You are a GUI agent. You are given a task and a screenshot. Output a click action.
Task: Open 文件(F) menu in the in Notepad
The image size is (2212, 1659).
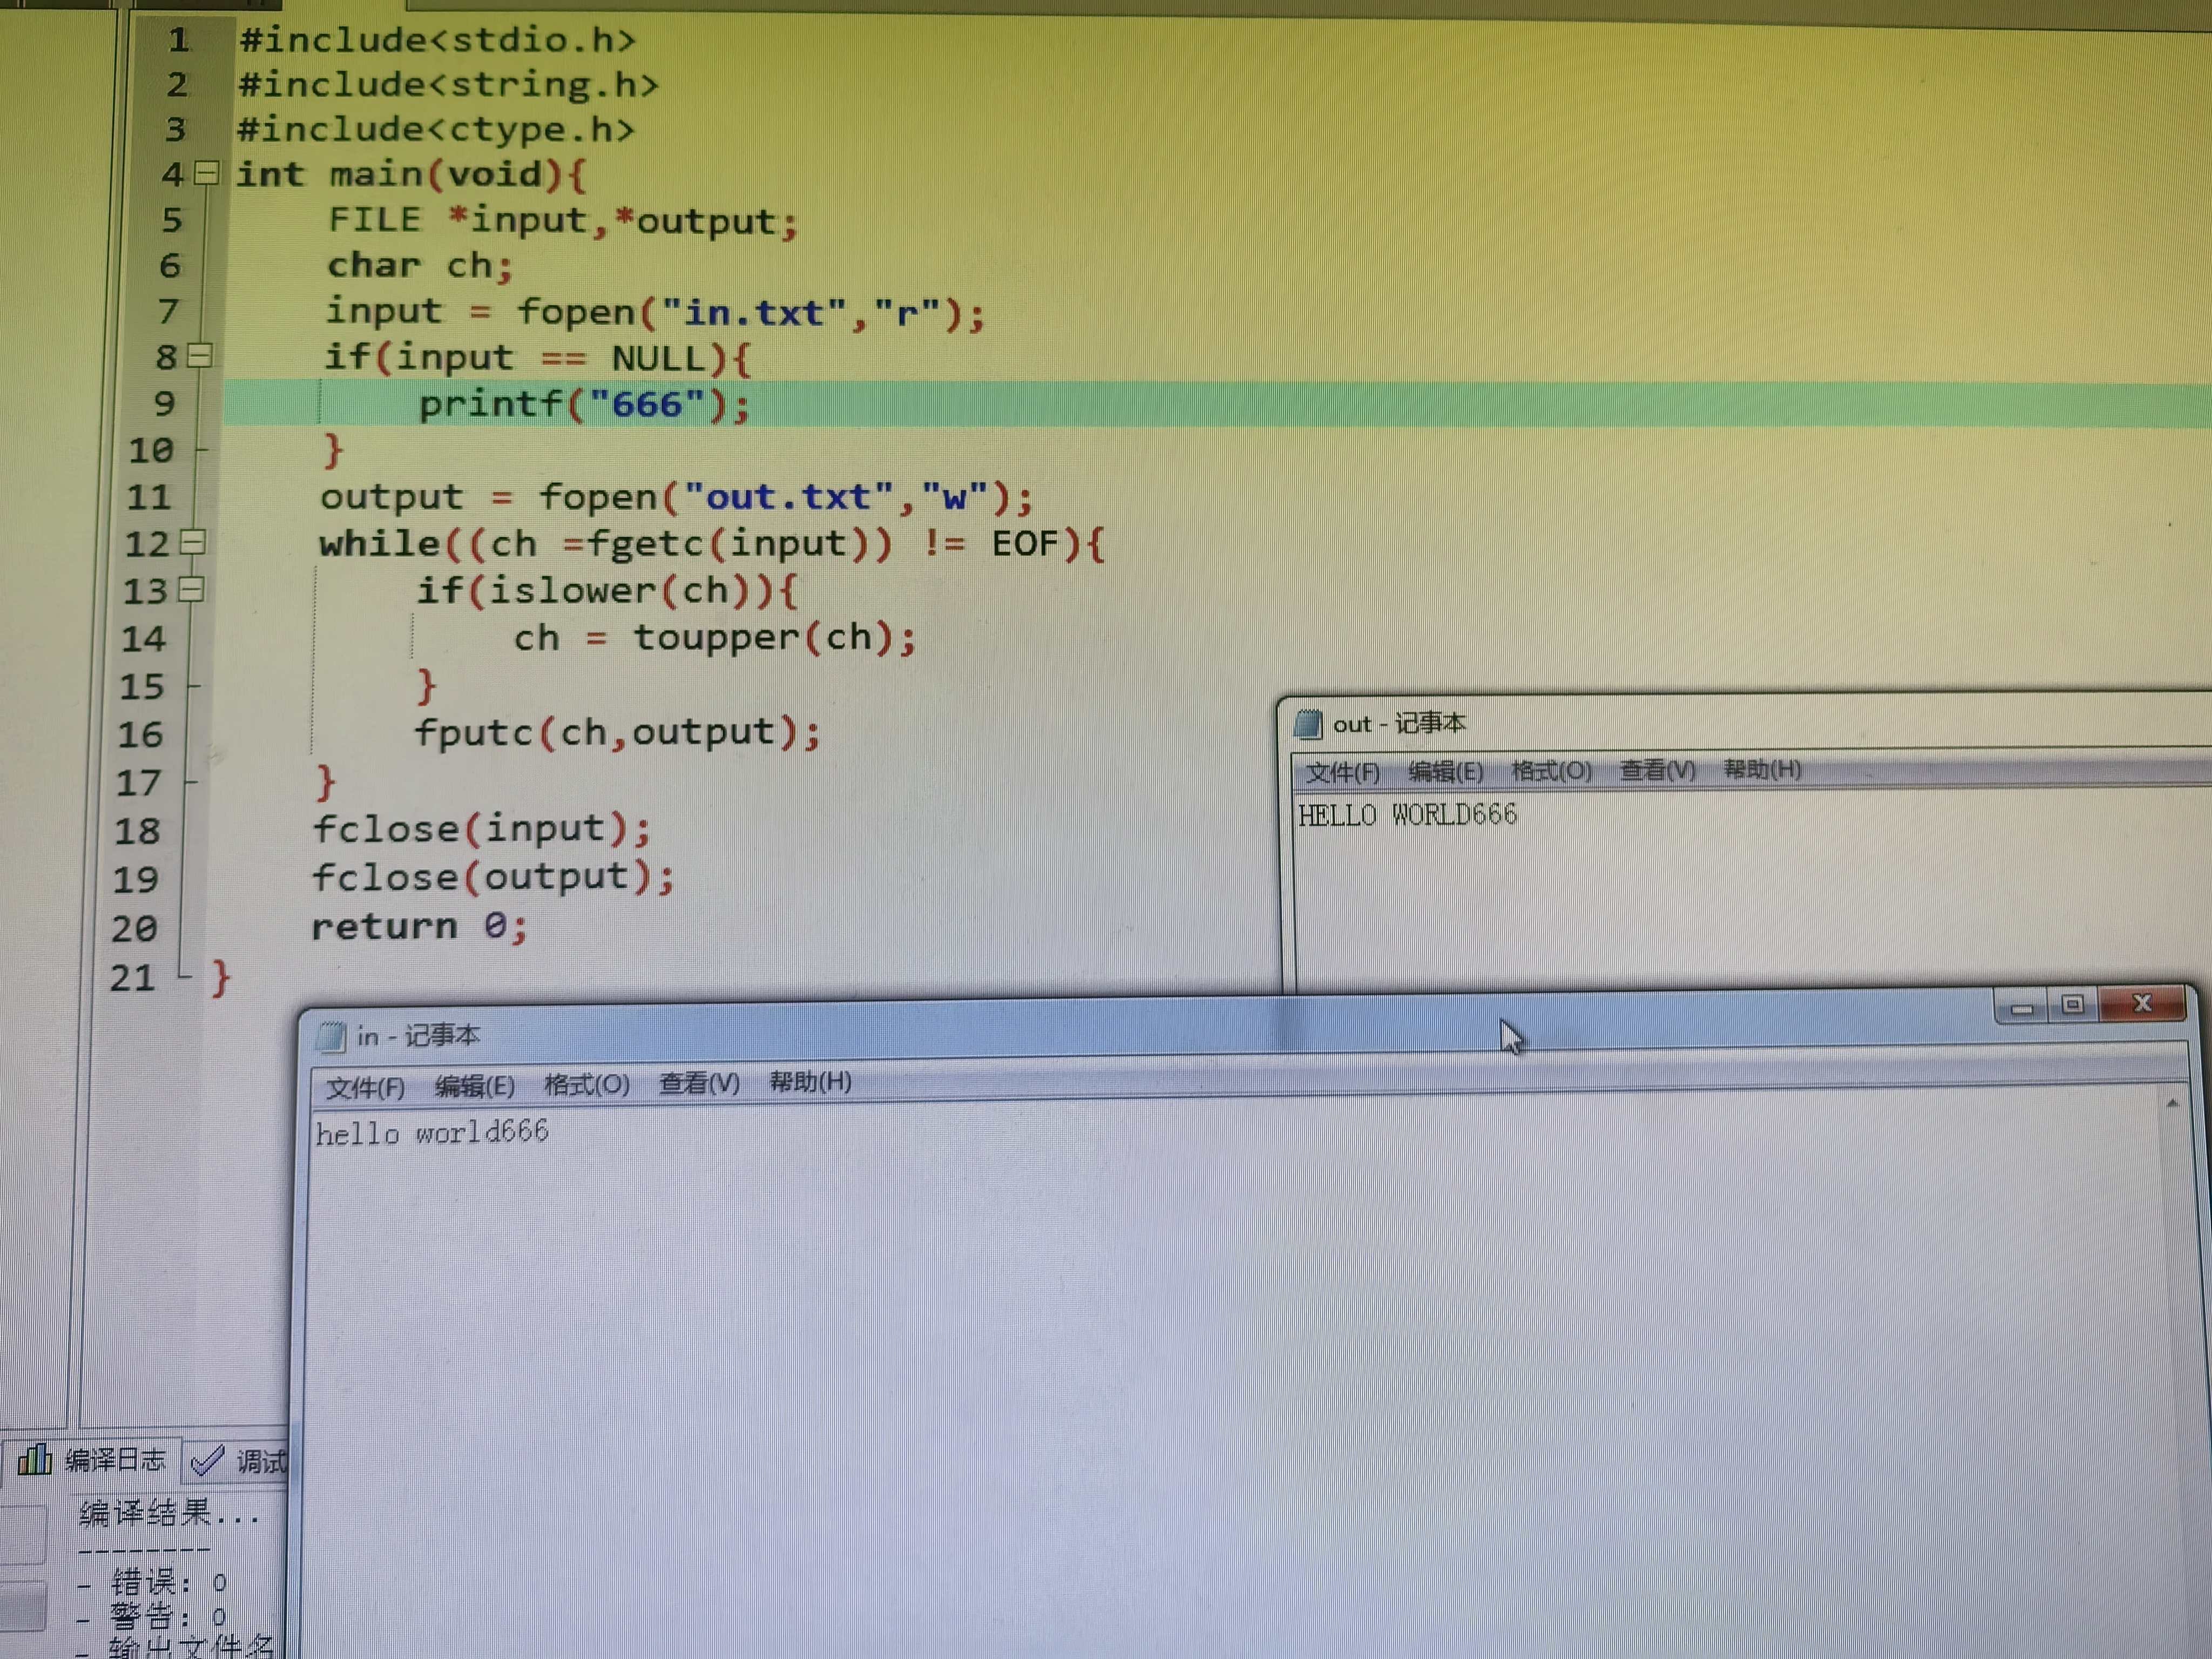click(x=365, y=1087)
